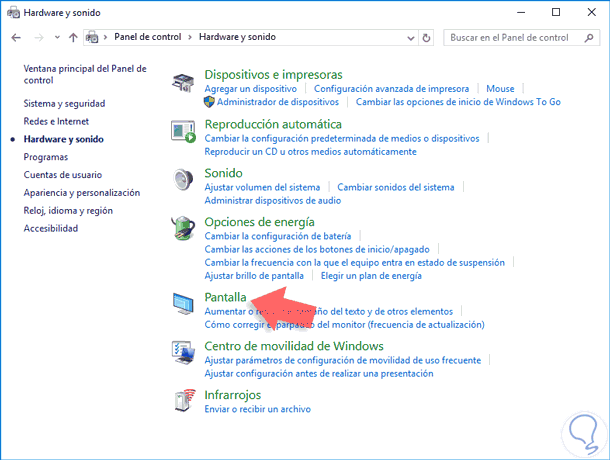
Task: Click Cambiar las opciones de inicio de Windows To Go
Action: (458, 102)
